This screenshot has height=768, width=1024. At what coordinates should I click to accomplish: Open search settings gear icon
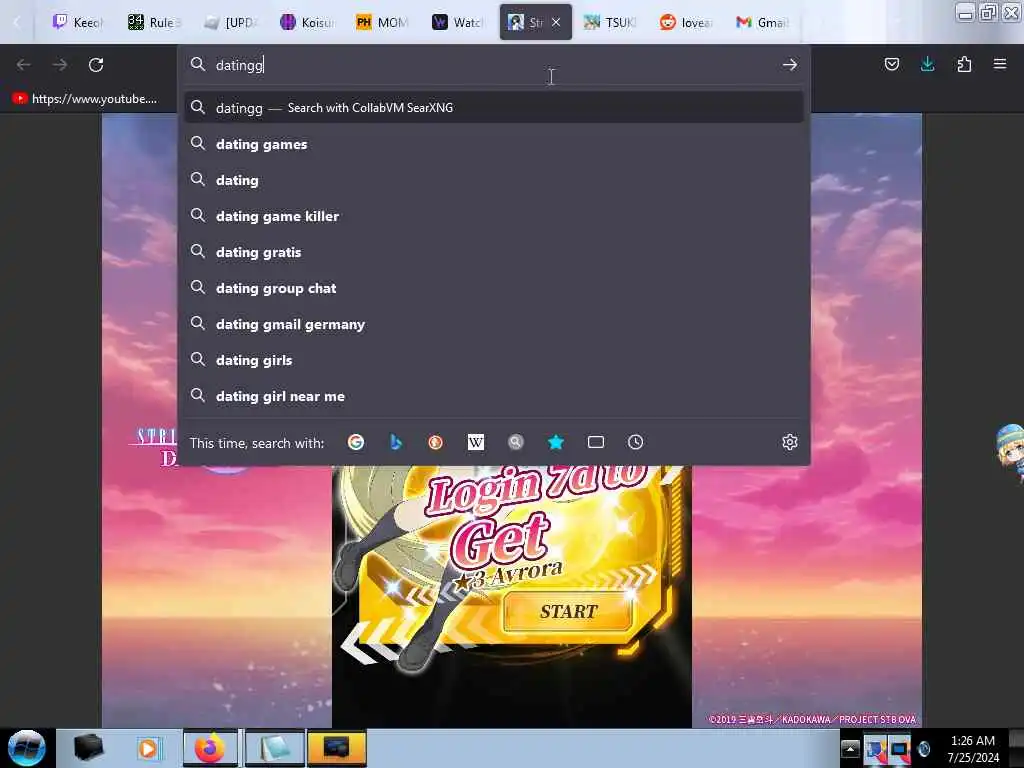(790, 442)
